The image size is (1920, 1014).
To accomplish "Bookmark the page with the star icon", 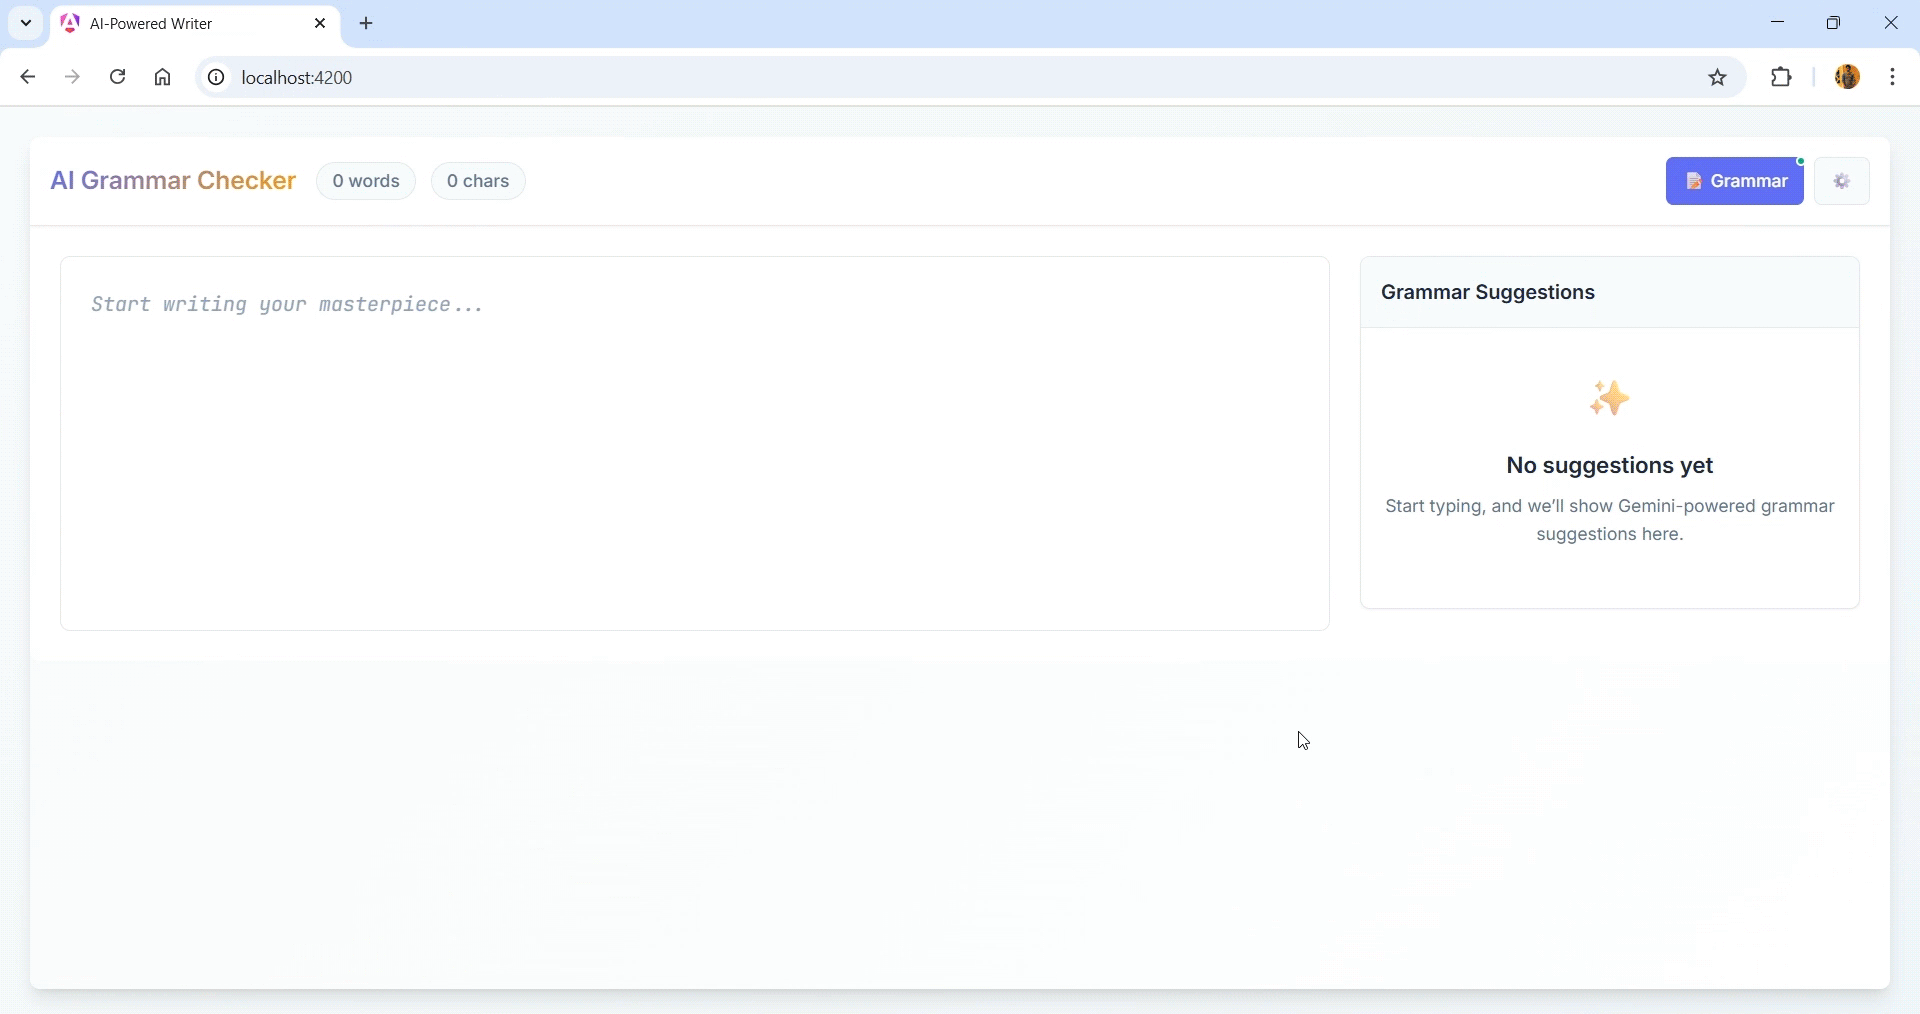I will tap(1718, 77).
